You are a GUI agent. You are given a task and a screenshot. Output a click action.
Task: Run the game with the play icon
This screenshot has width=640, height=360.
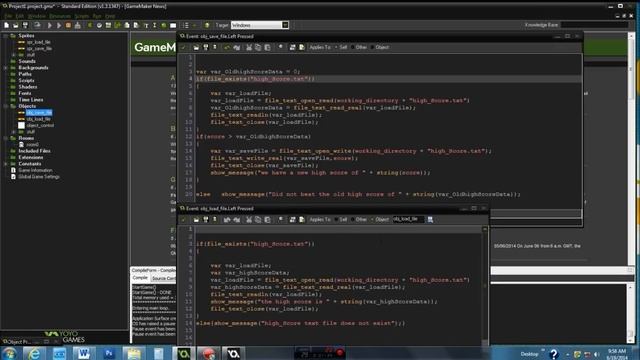pos(50,25)
